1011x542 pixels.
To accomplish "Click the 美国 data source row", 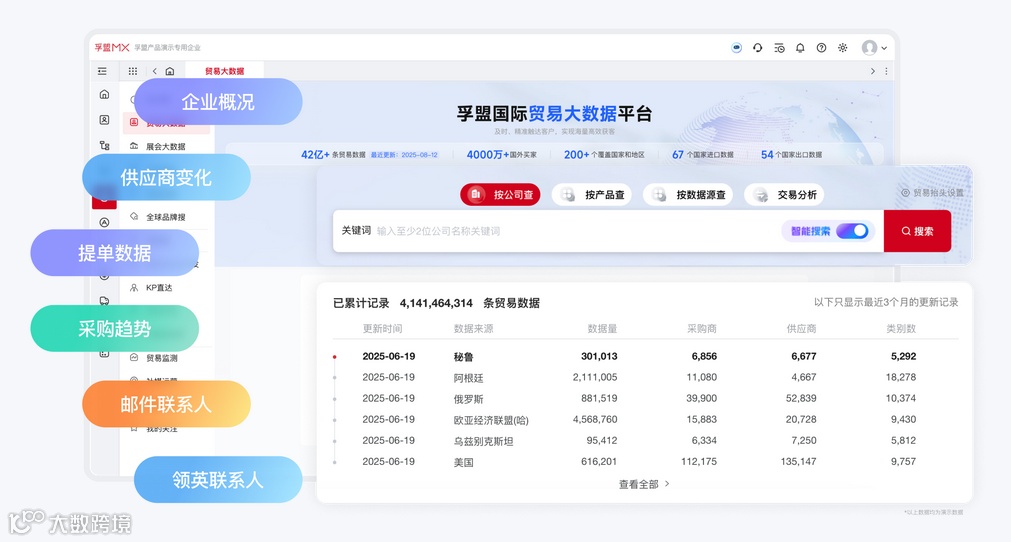I will [645, 462].
